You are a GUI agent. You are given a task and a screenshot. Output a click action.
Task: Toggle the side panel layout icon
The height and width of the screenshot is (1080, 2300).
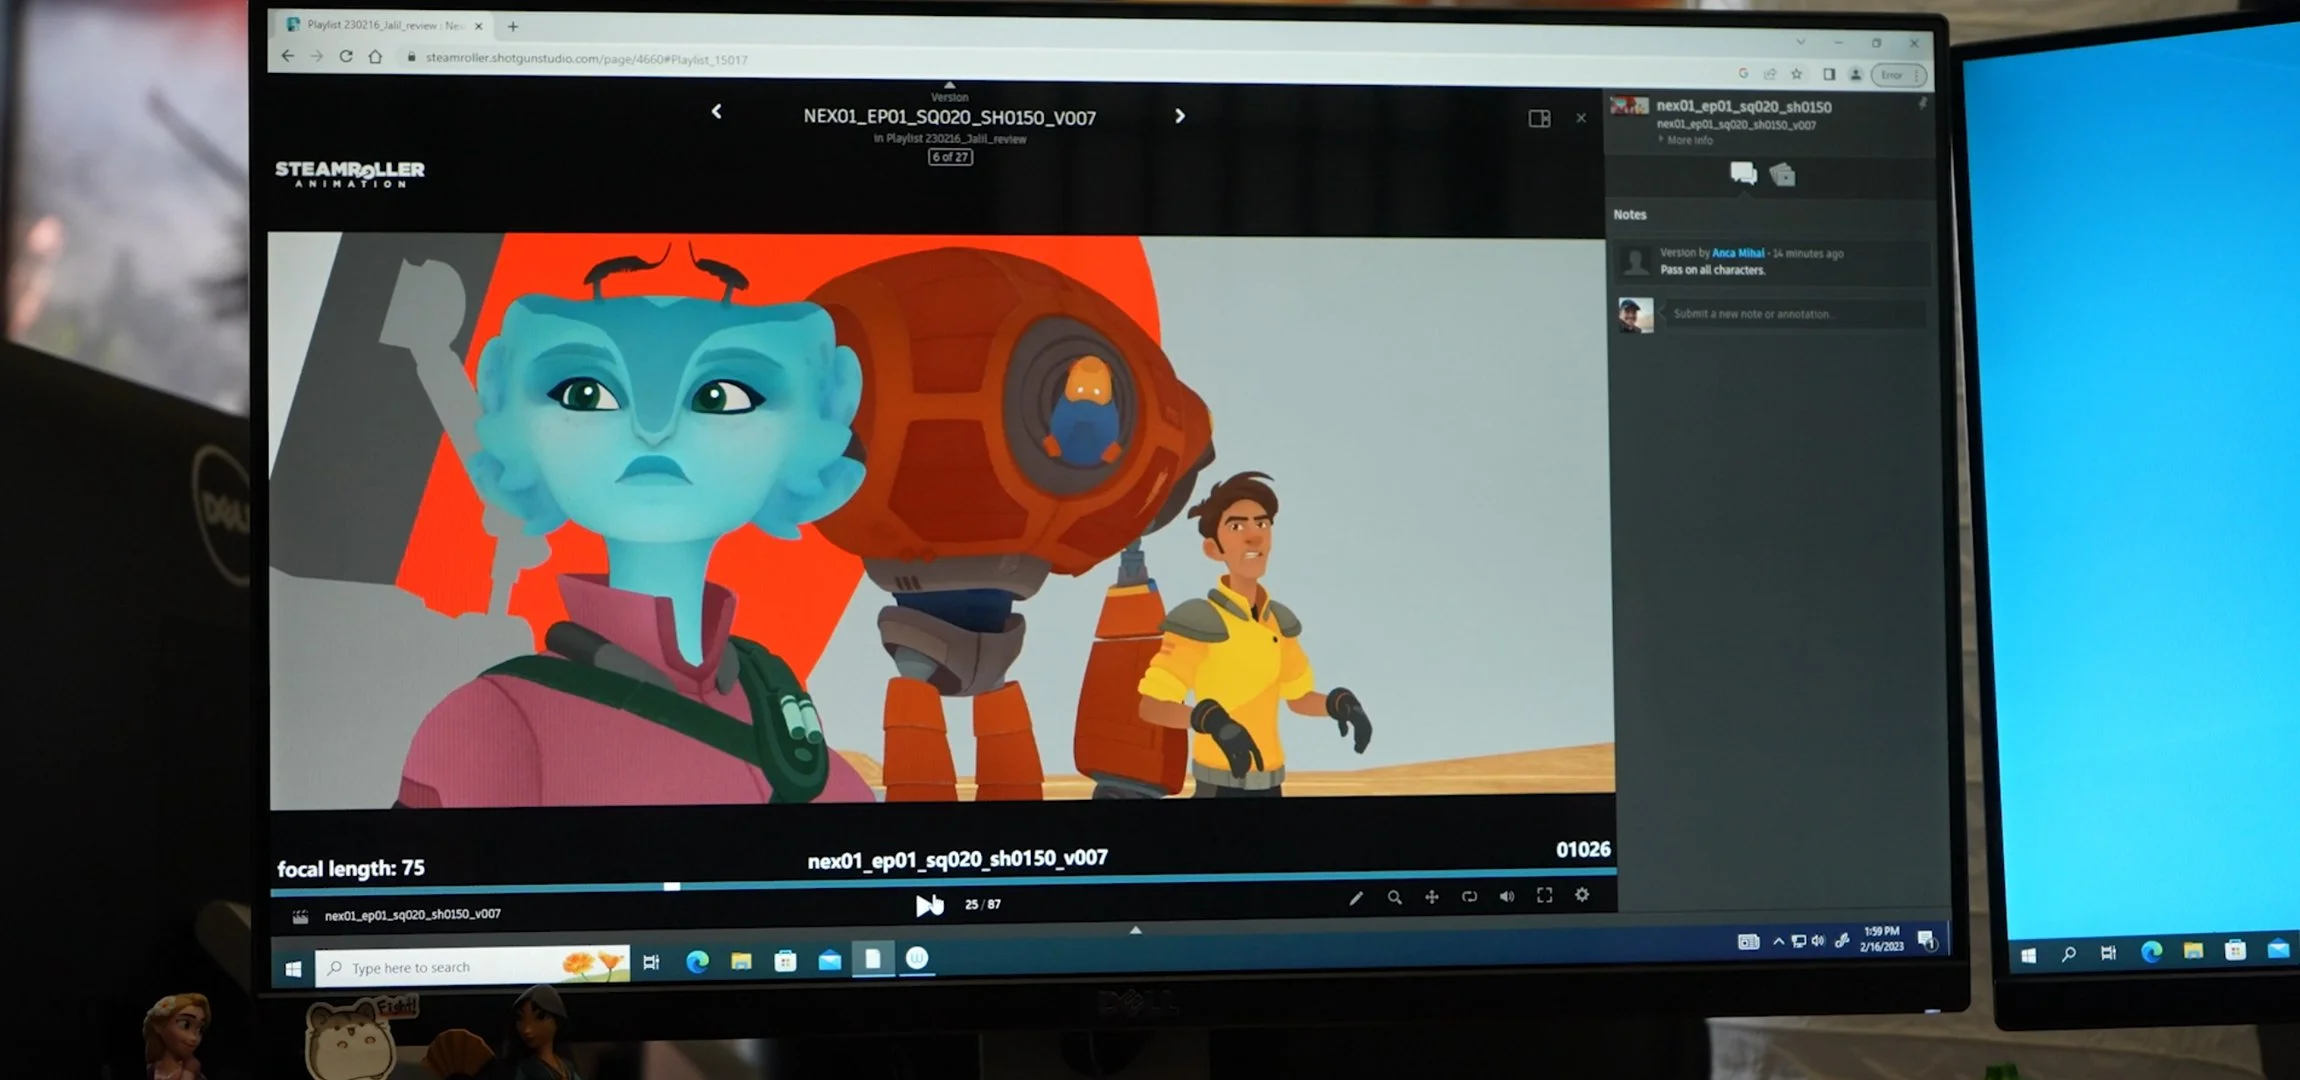tap(1539, 119)
